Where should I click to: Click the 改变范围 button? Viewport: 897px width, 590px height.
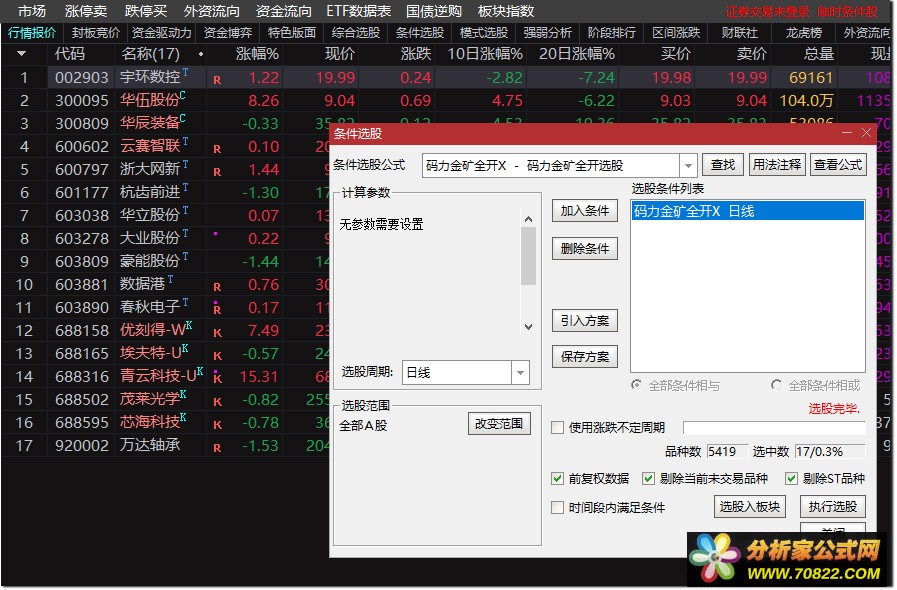pyautogui.click(x=499, y=423)
